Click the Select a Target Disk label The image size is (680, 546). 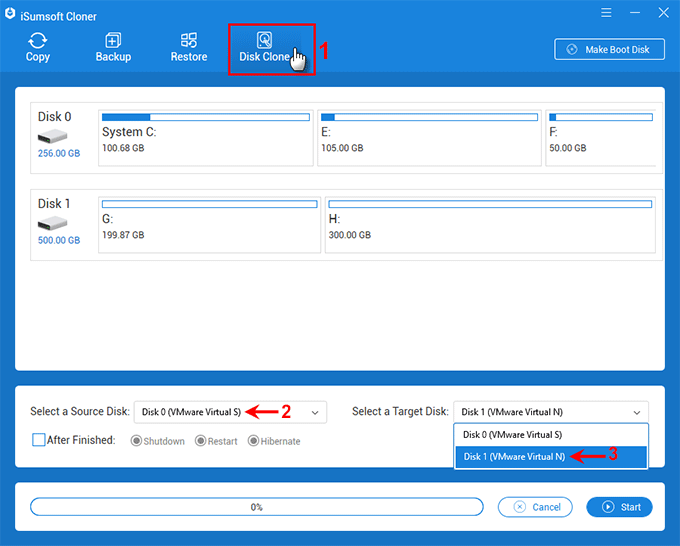tap(400, 411)
